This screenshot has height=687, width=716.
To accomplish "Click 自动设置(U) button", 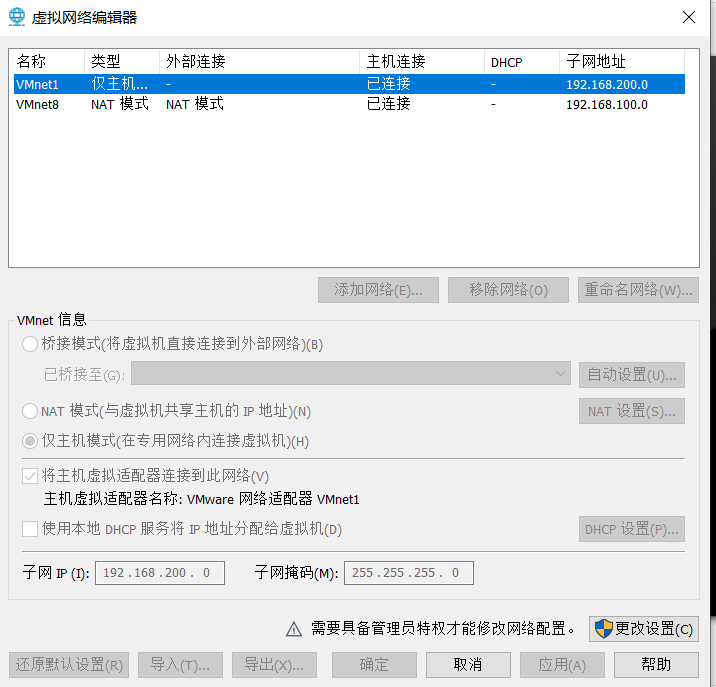I will coord(632,375).
